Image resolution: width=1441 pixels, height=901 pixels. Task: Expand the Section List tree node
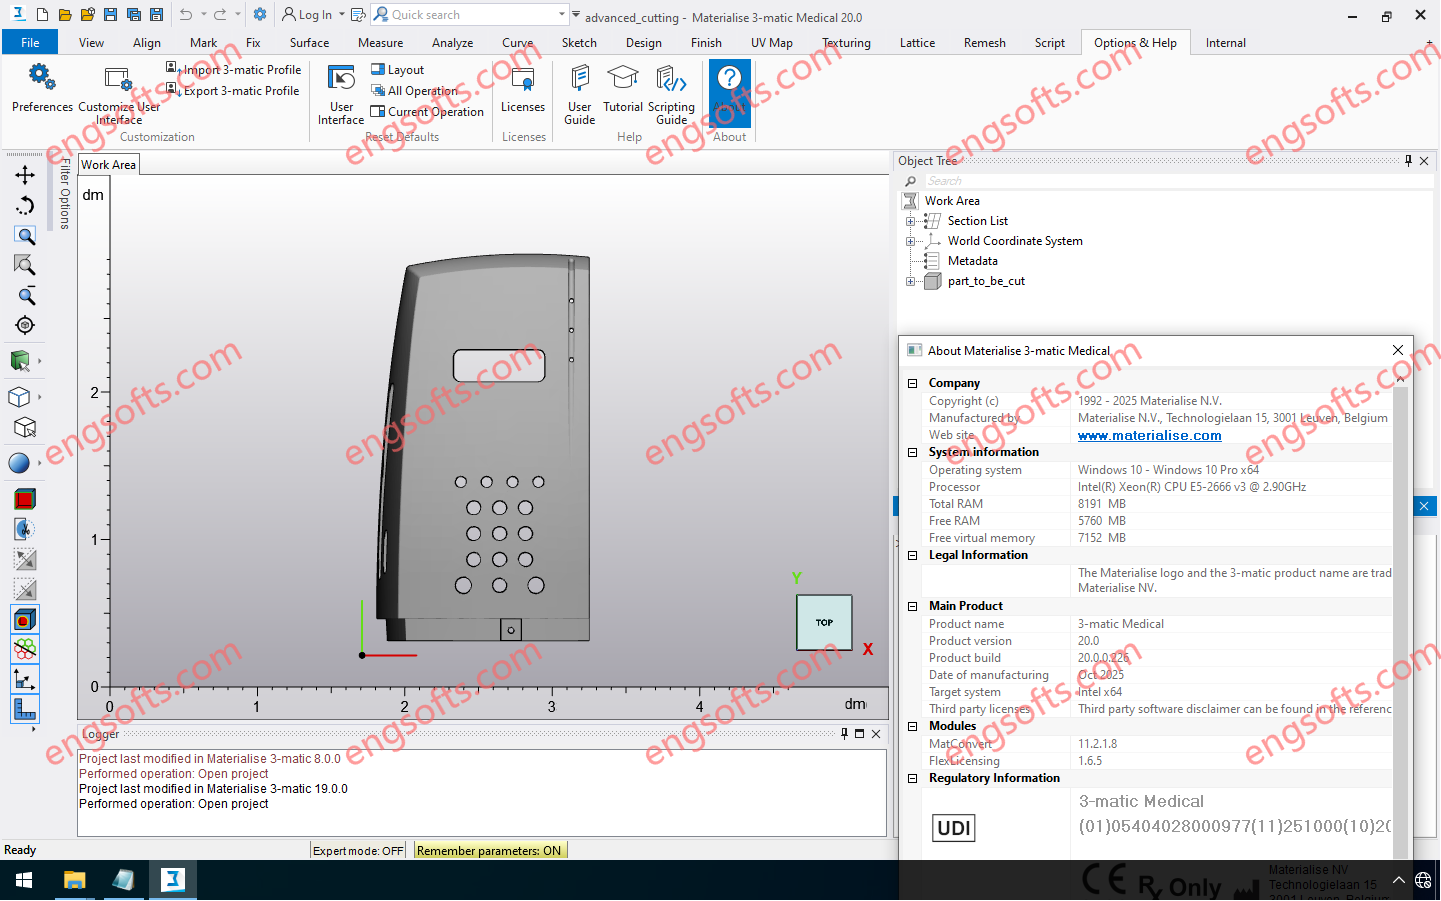pyautogui.click(x=910, y=222)
